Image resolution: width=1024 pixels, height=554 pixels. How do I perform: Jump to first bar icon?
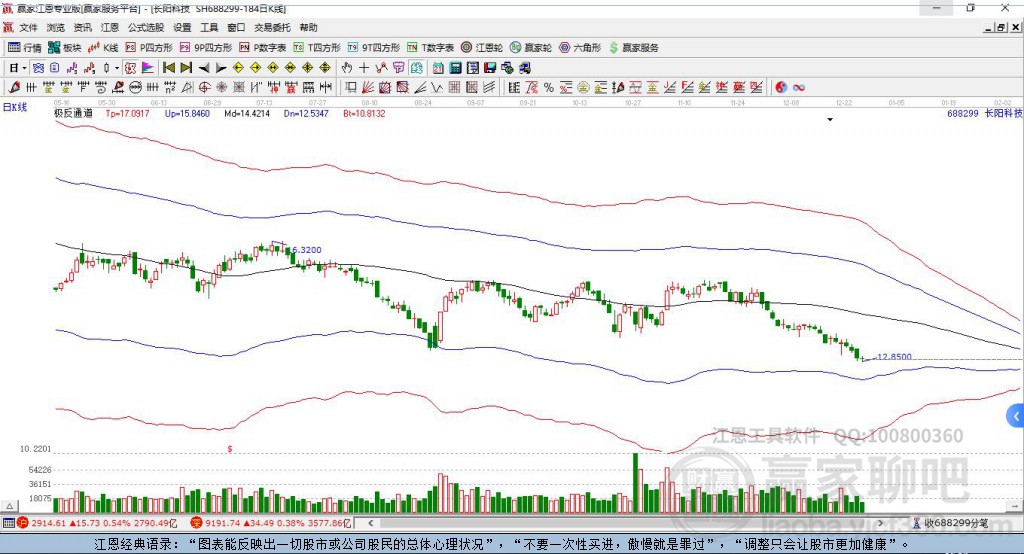click(168, 68)
